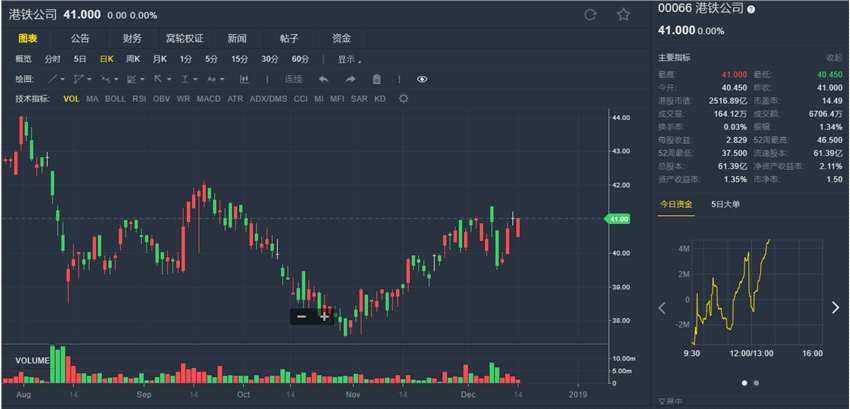Toggle the RSI indicator

tap(139, 99)
